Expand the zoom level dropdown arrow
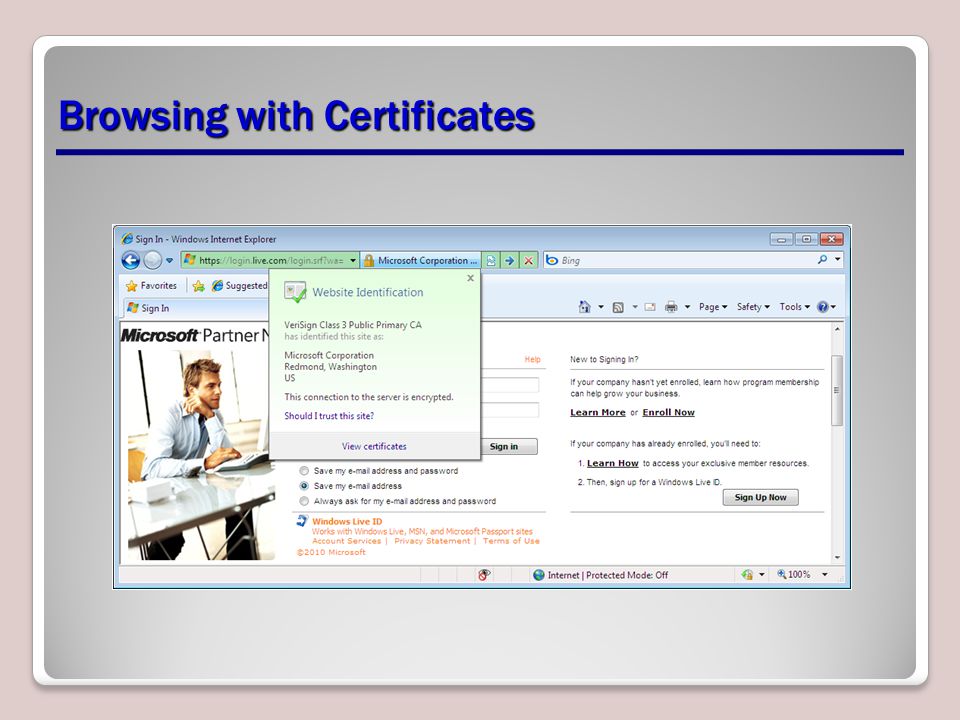The image size is (960, 720). coord(825,574)
